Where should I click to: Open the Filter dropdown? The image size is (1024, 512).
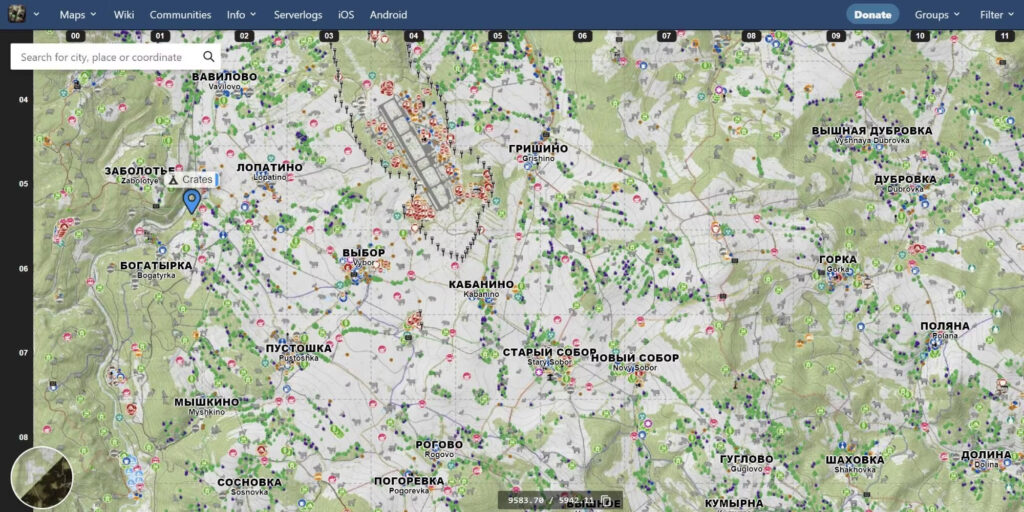pyautogui.click(x=996, y=15)
